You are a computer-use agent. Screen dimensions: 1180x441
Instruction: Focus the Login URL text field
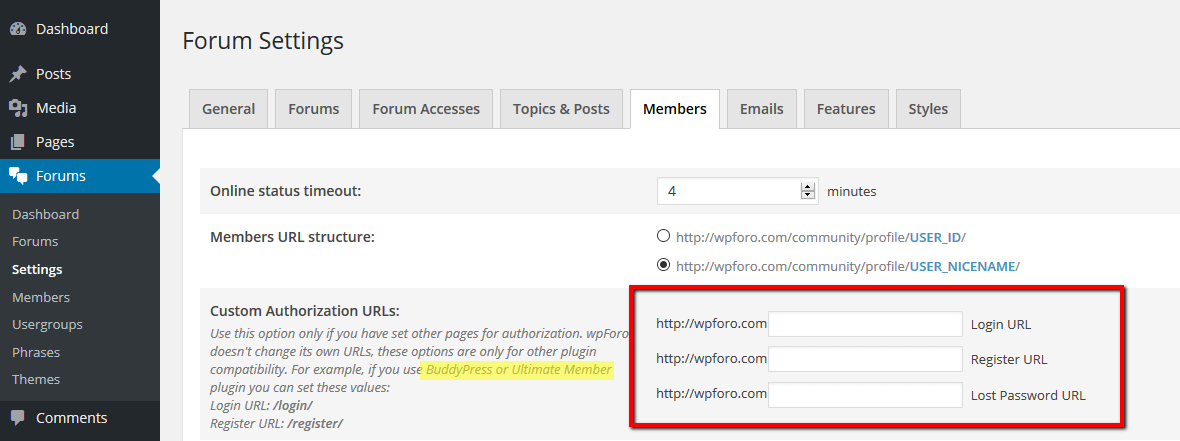pos(865,324)
